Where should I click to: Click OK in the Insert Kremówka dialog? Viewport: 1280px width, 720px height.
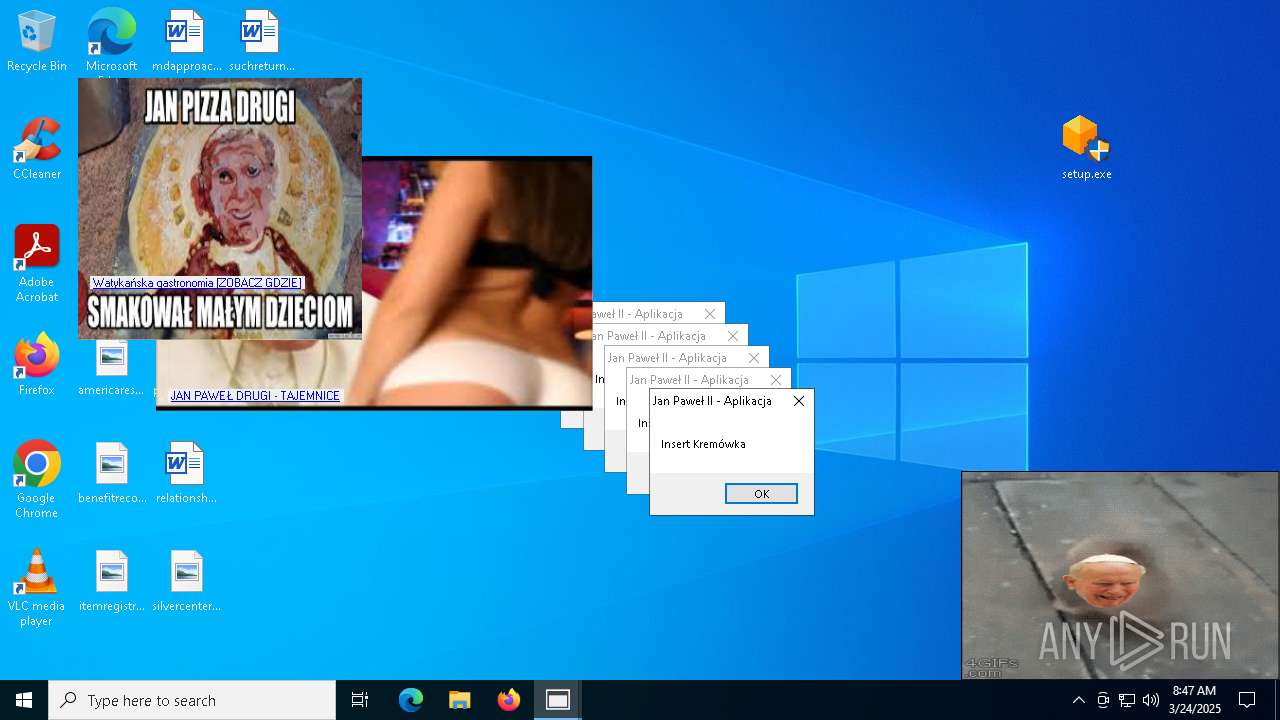[x=761, y=494]
